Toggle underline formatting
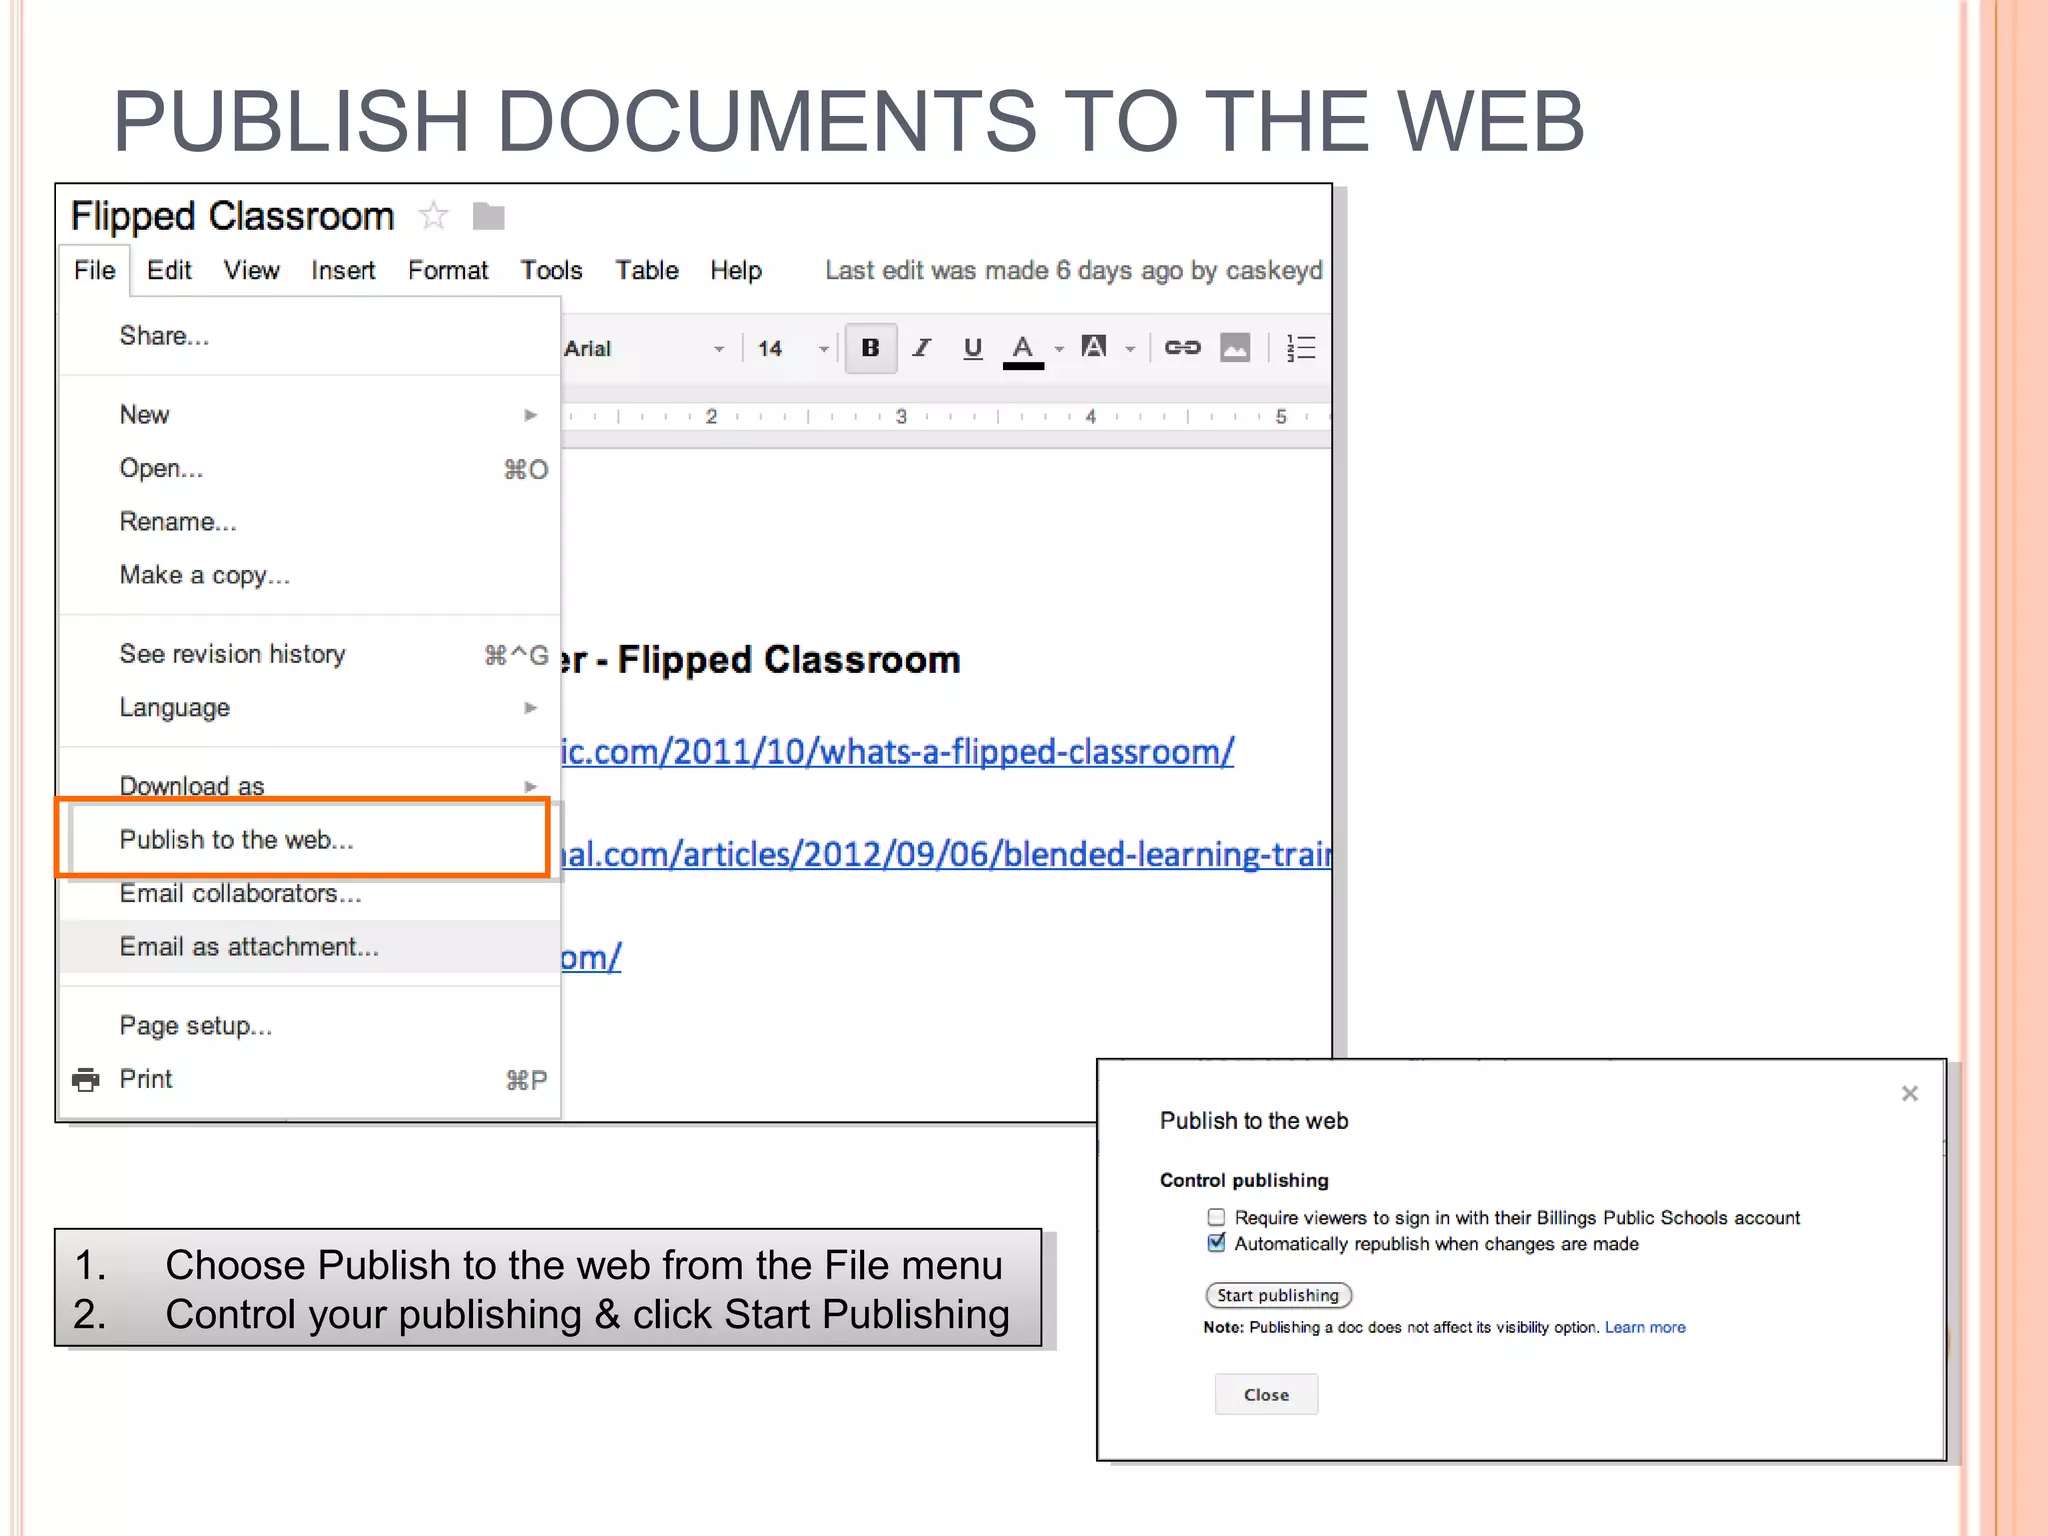The image size is (2048, 1536). [x=972, y=348]
